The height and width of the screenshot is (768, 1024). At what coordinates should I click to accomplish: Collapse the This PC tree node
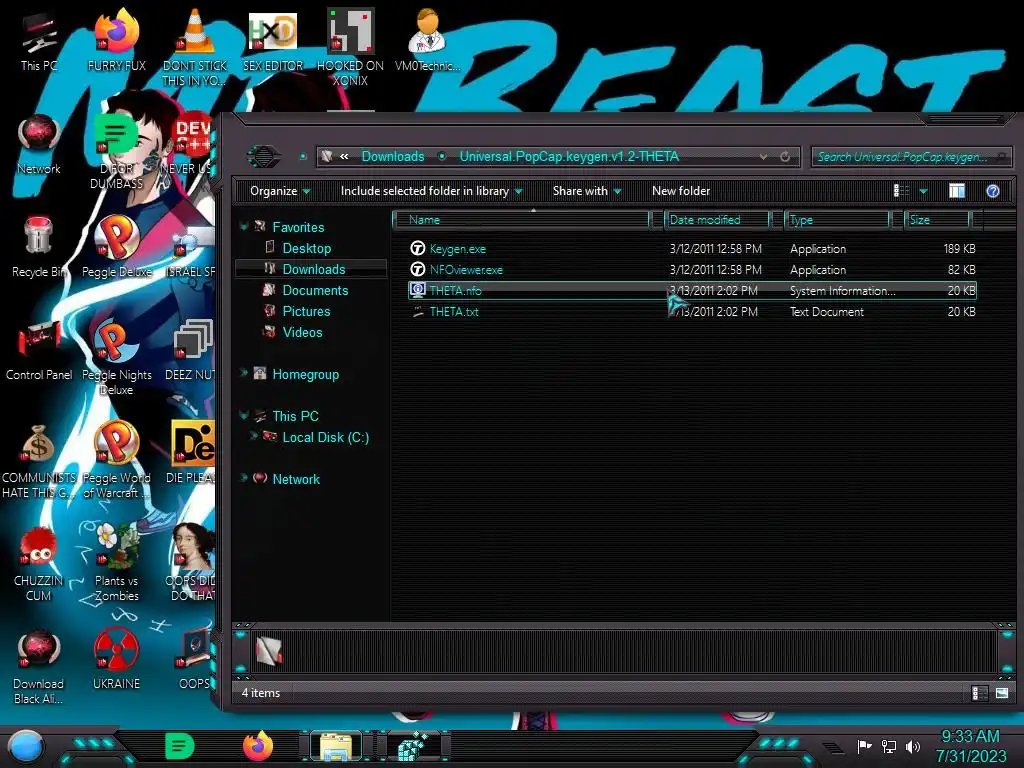point(244,415)
